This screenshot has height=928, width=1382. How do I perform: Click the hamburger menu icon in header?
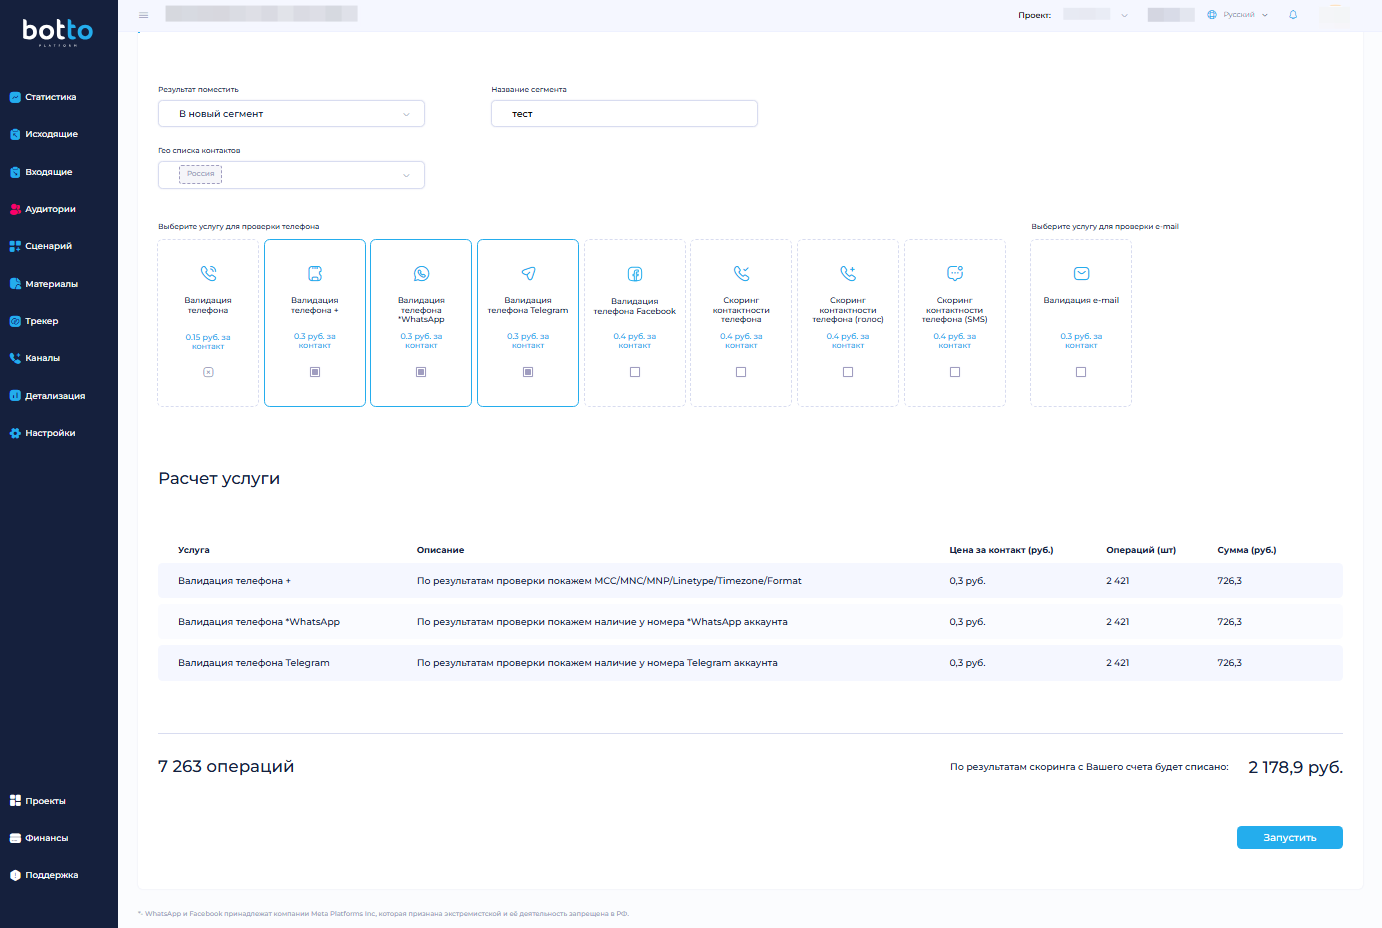pos(144,15)
